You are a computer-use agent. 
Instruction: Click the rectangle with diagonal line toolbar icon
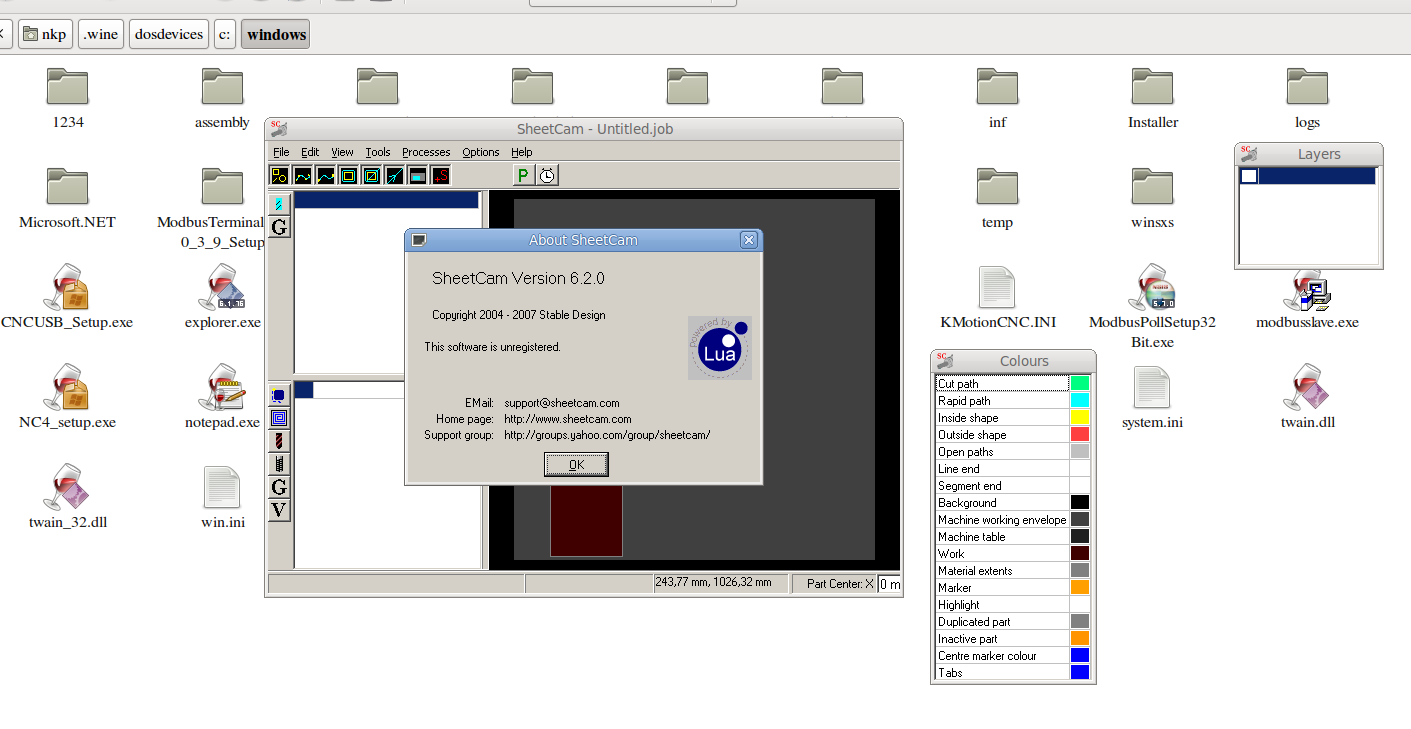pos(372,176)
